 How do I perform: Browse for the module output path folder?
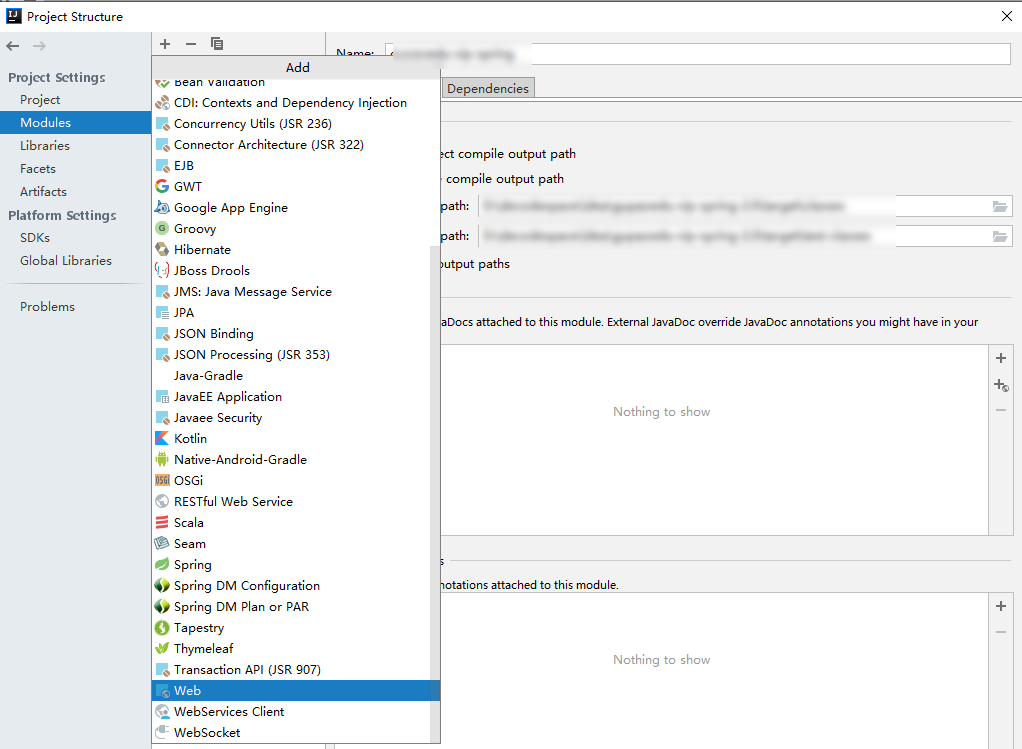point(1000,207)
